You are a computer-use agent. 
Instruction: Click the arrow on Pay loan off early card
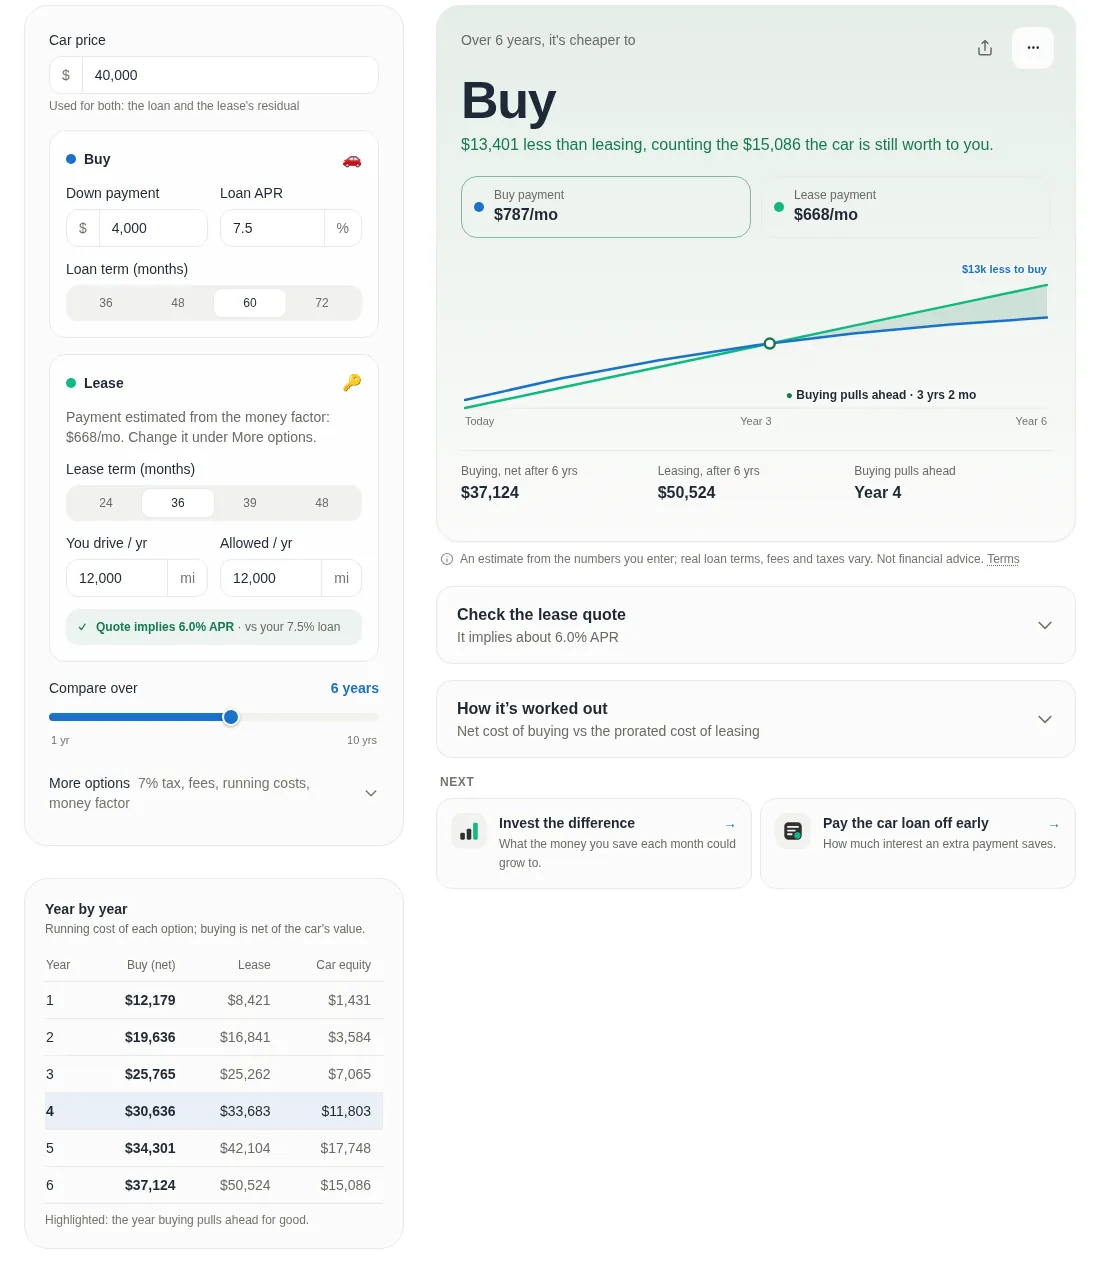[1054, 825]
